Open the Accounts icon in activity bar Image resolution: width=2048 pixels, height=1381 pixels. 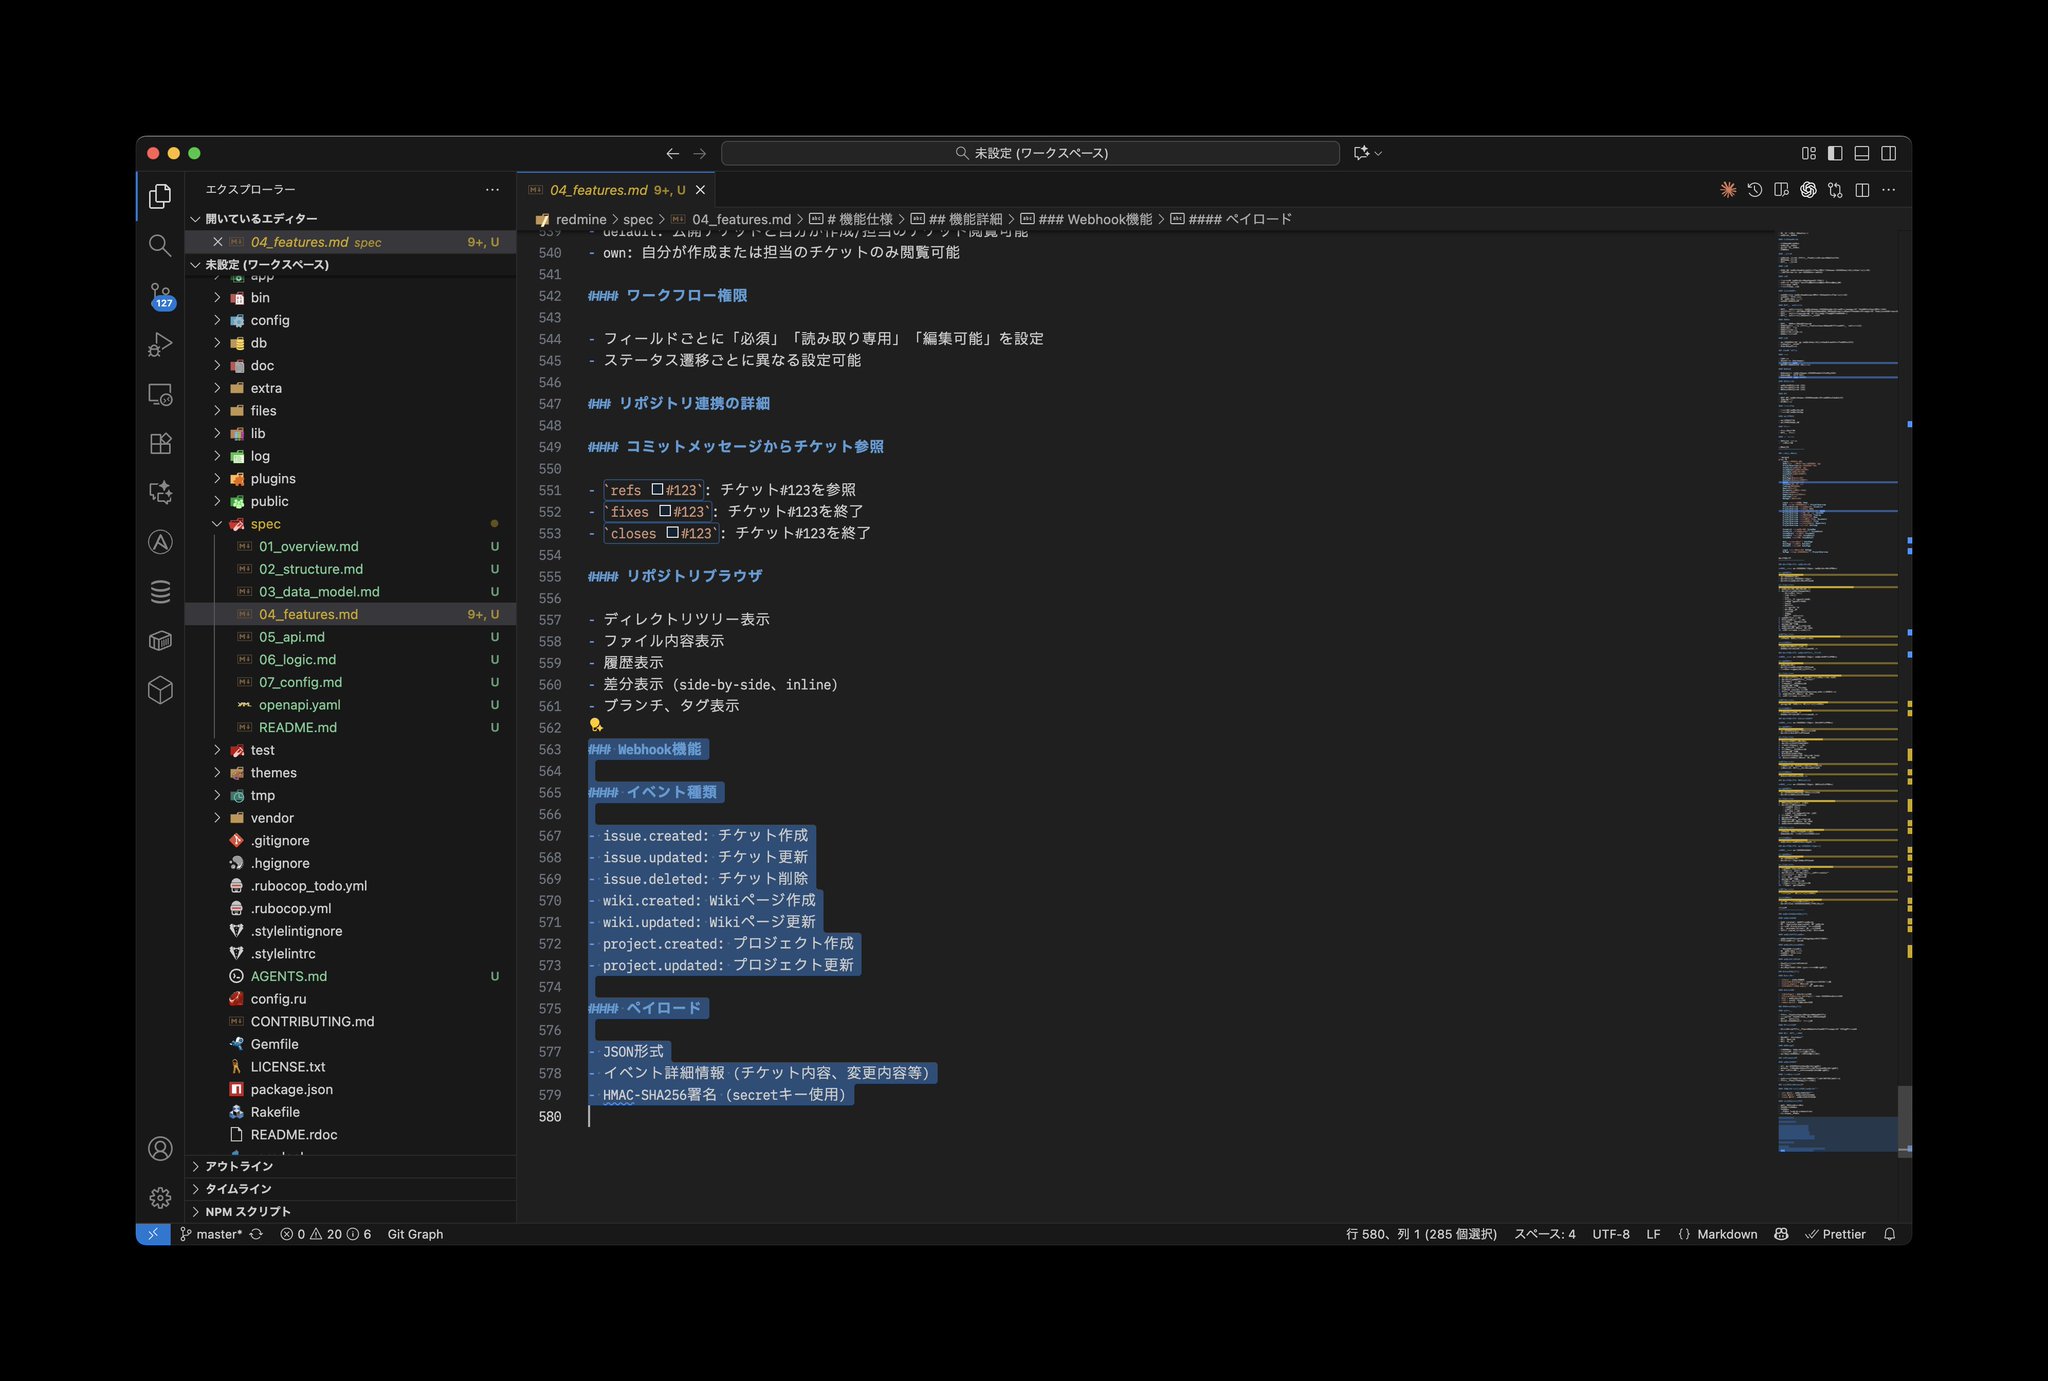[160, 1148]
